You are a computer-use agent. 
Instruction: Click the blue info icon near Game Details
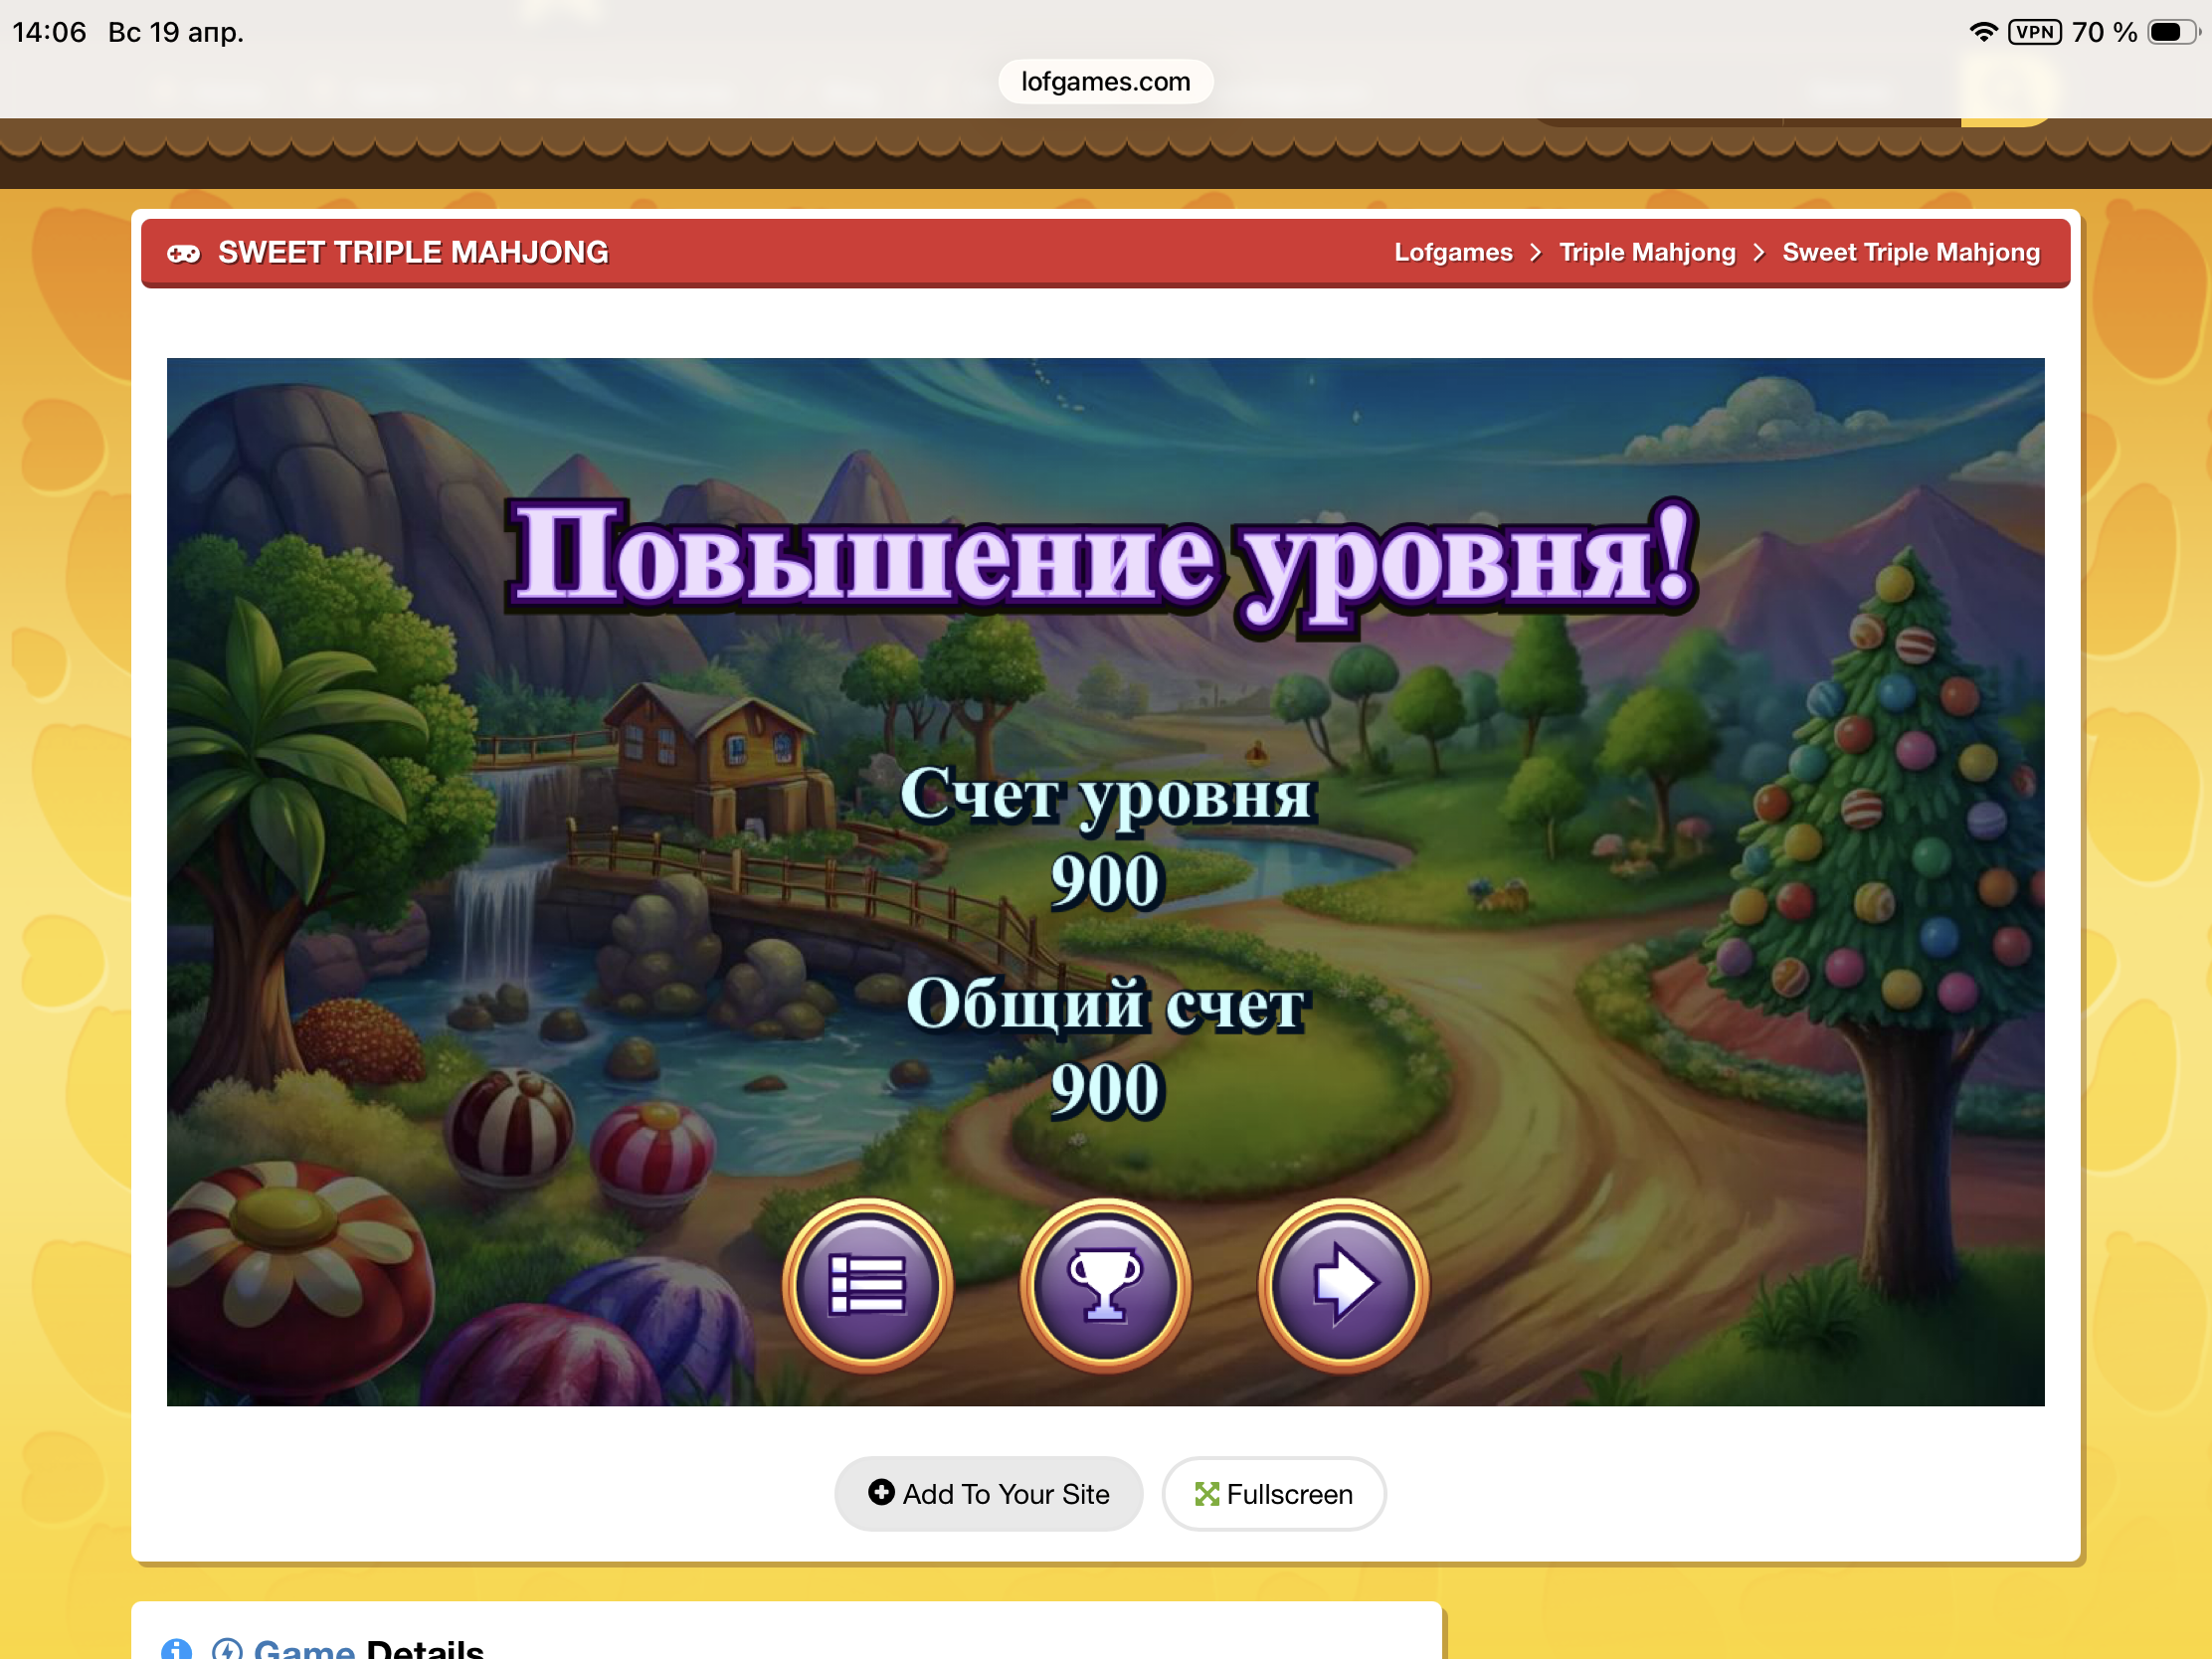177,1648
